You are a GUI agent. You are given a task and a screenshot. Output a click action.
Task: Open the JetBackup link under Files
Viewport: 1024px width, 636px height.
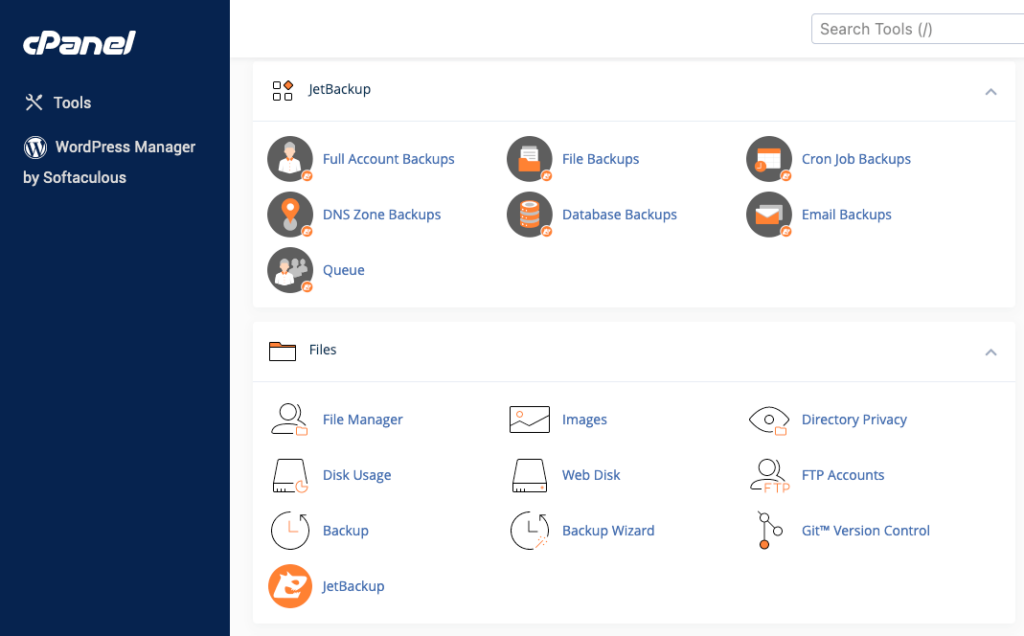(353, 586)
